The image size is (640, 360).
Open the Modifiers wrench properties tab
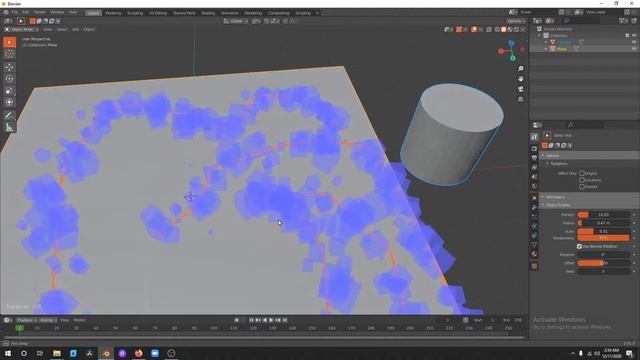click(534, 207)
